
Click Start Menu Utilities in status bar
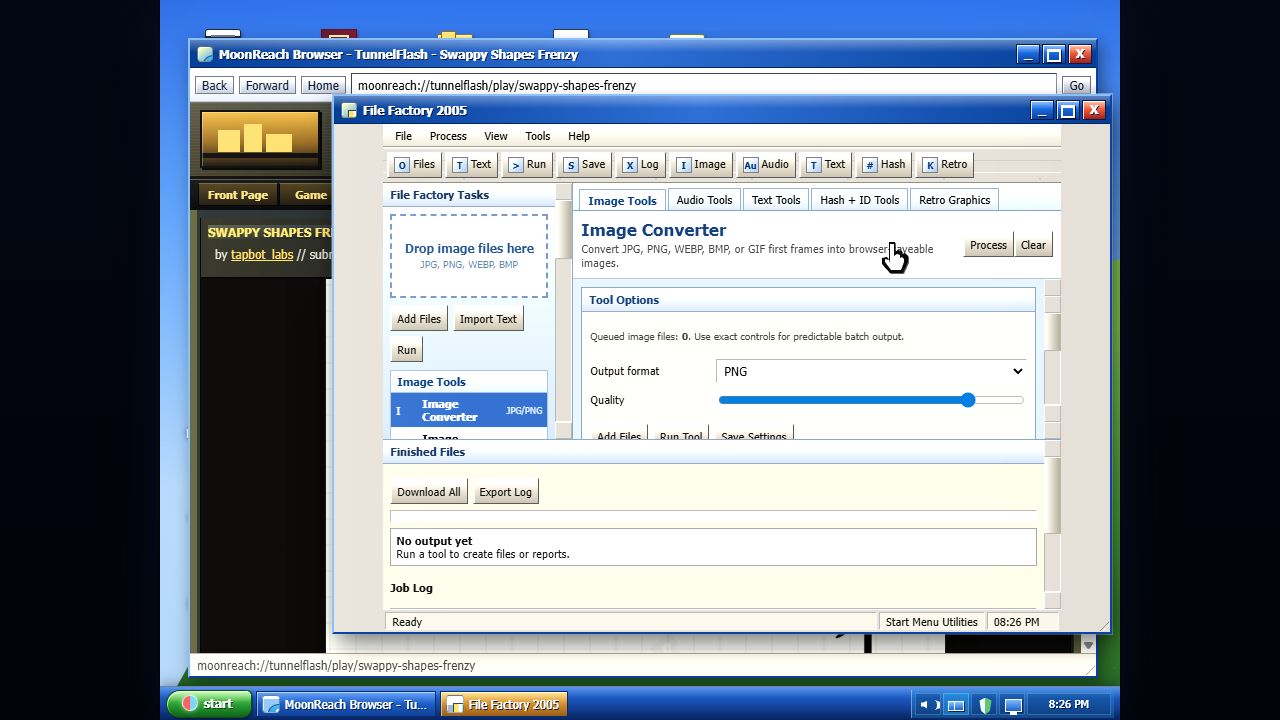(x=931, y=622)
